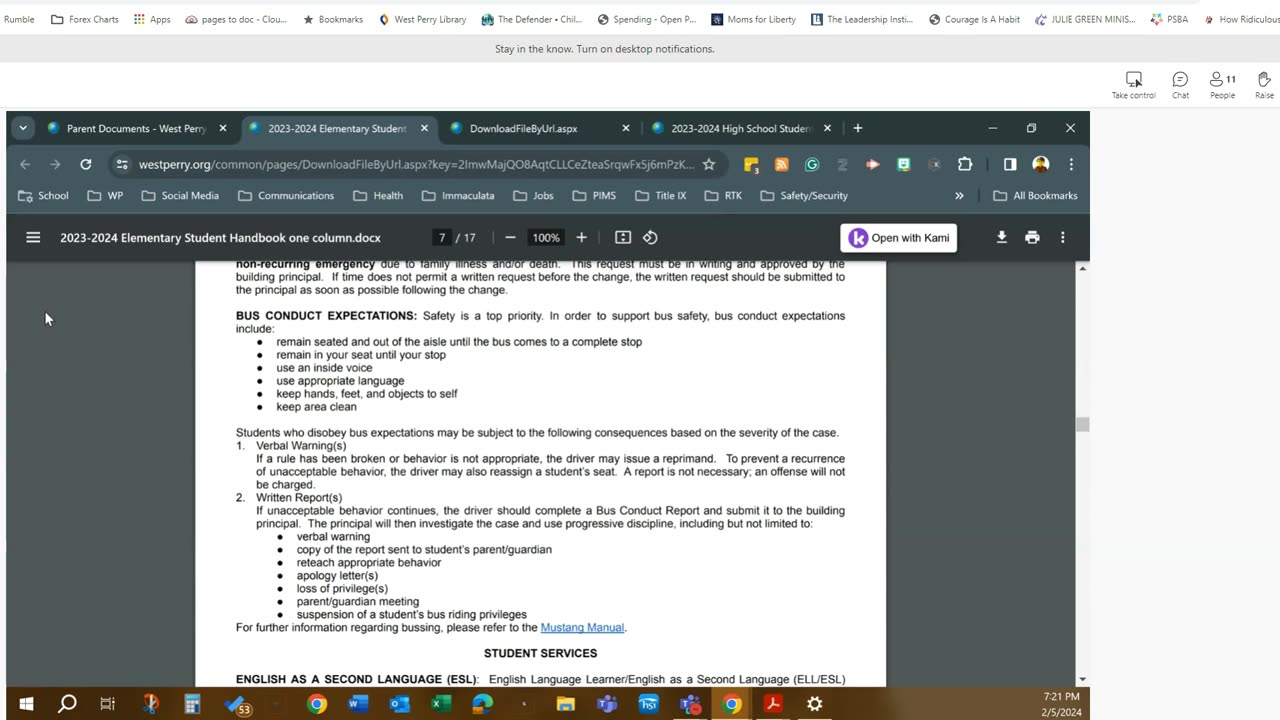Viewport: 1280px width, 720px height.
Task: Open the Immaculata bookmarks folder
Action: pos(458,196)
